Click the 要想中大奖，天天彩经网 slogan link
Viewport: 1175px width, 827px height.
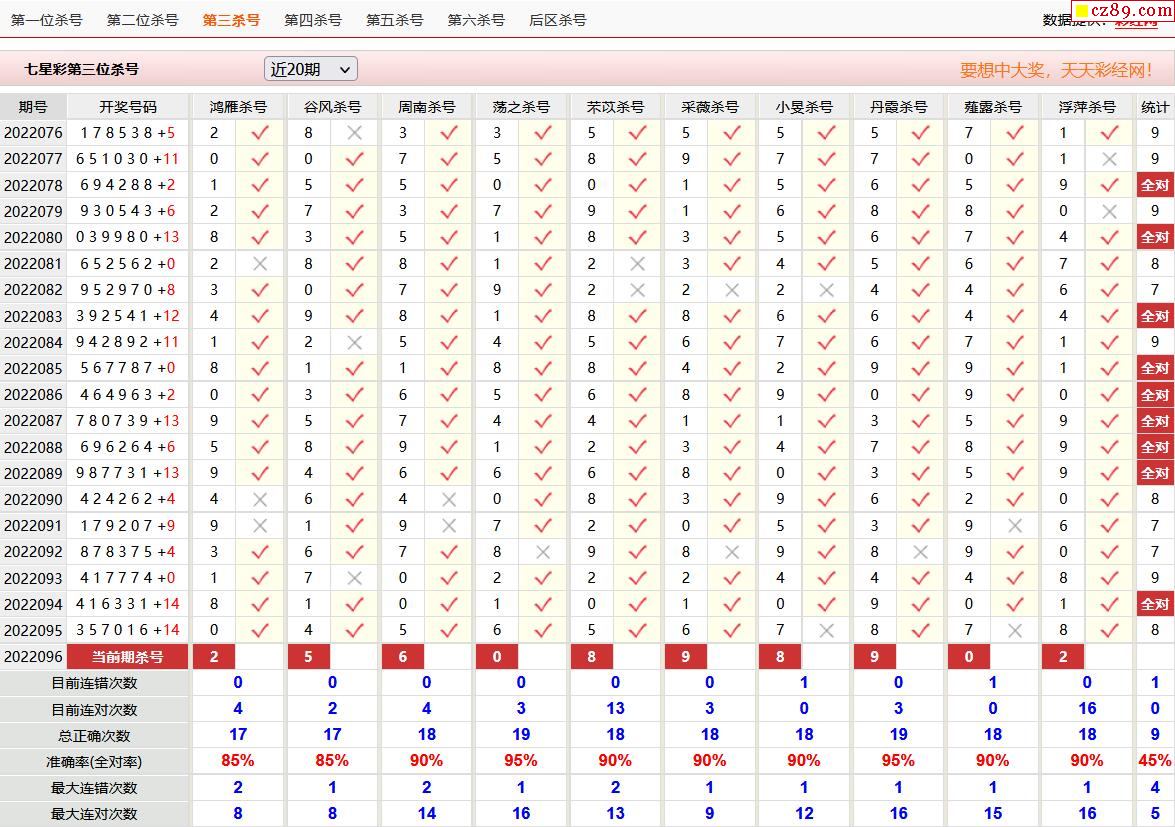coord(1057,70)
